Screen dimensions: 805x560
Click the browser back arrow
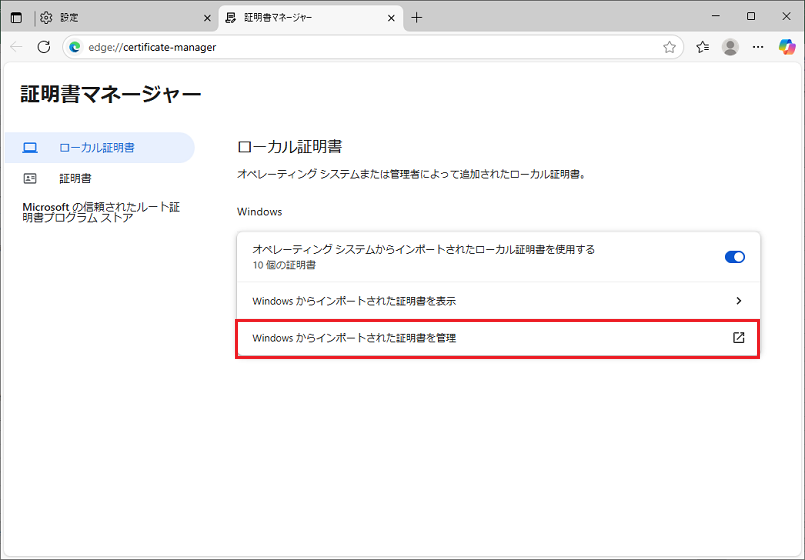[x=16, y=47]
